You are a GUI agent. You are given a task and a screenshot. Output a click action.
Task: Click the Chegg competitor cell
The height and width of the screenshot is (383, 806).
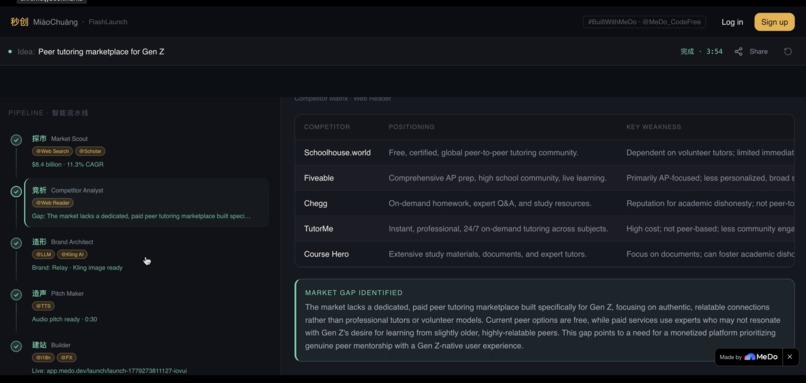pos(315,203)
